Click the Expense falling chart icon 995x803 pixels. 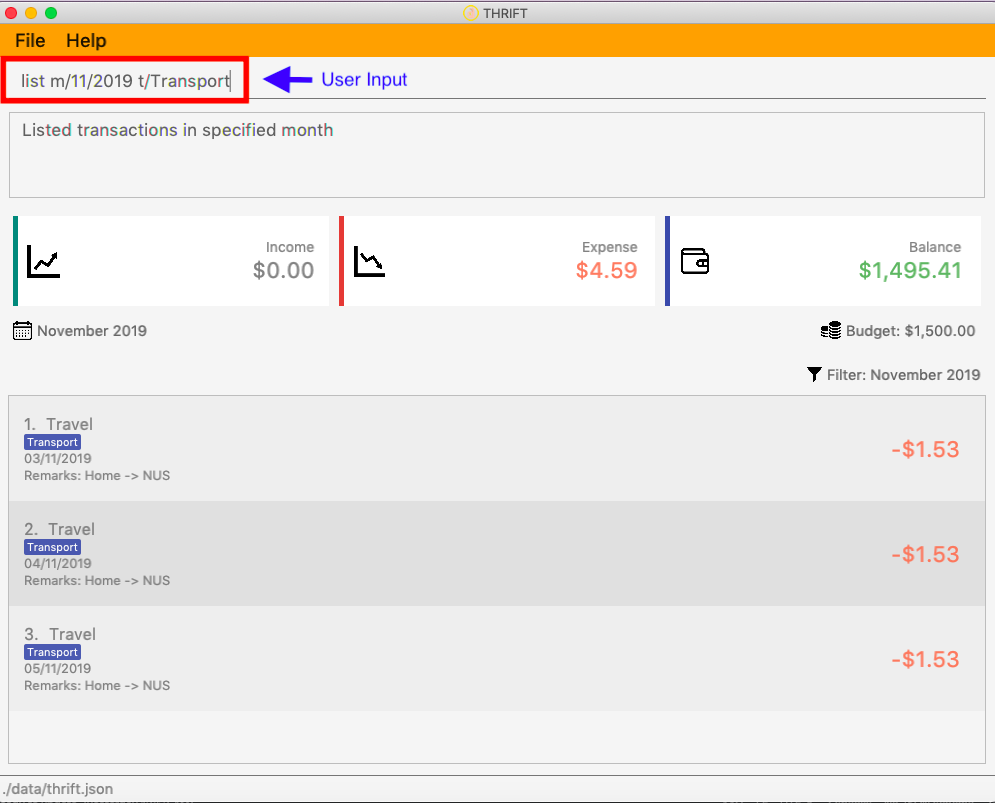click(x=369, y=261)
